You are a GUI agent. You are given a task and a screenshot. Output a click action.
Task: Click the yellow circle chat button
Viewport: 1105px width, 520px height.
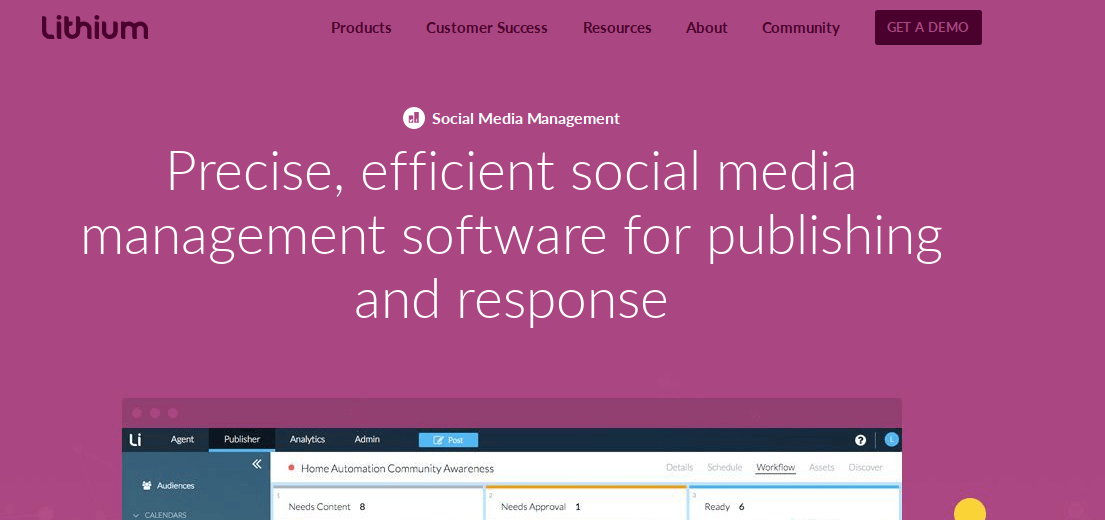(x=970, y=509)
